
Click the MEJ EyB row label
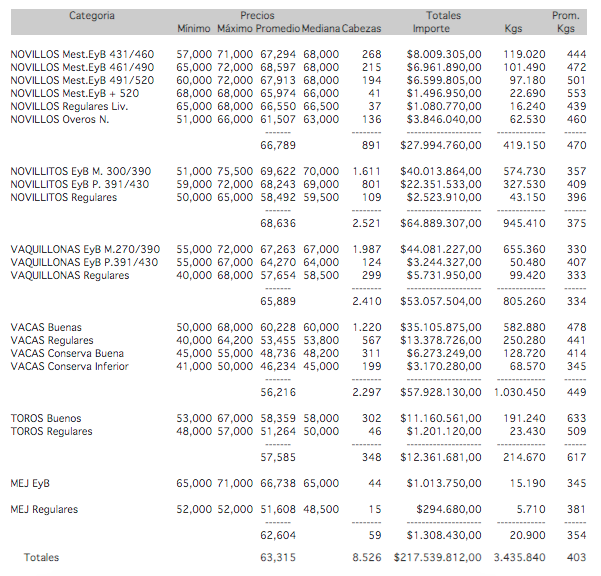pyautogui.click(x=30, y=483)
